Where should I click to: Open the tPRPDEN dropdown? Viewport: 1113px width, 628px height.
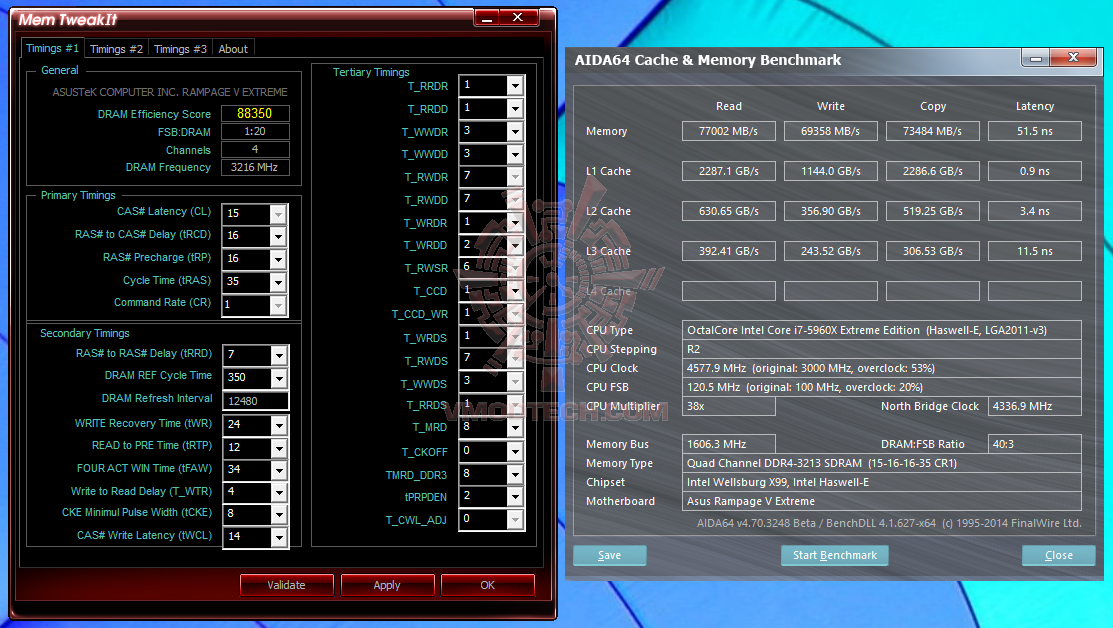click(515, 496)
